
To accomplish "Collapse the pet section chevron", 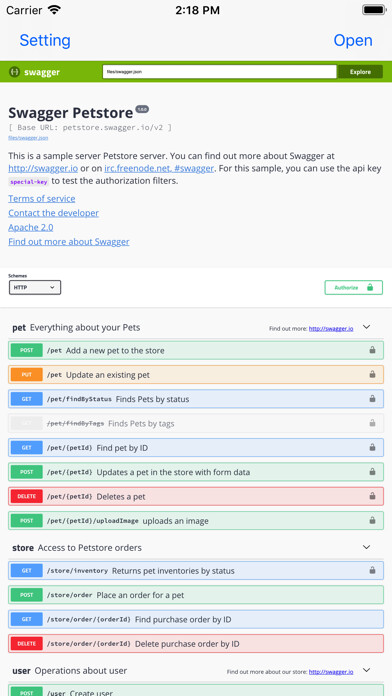I will pos(366,327).
